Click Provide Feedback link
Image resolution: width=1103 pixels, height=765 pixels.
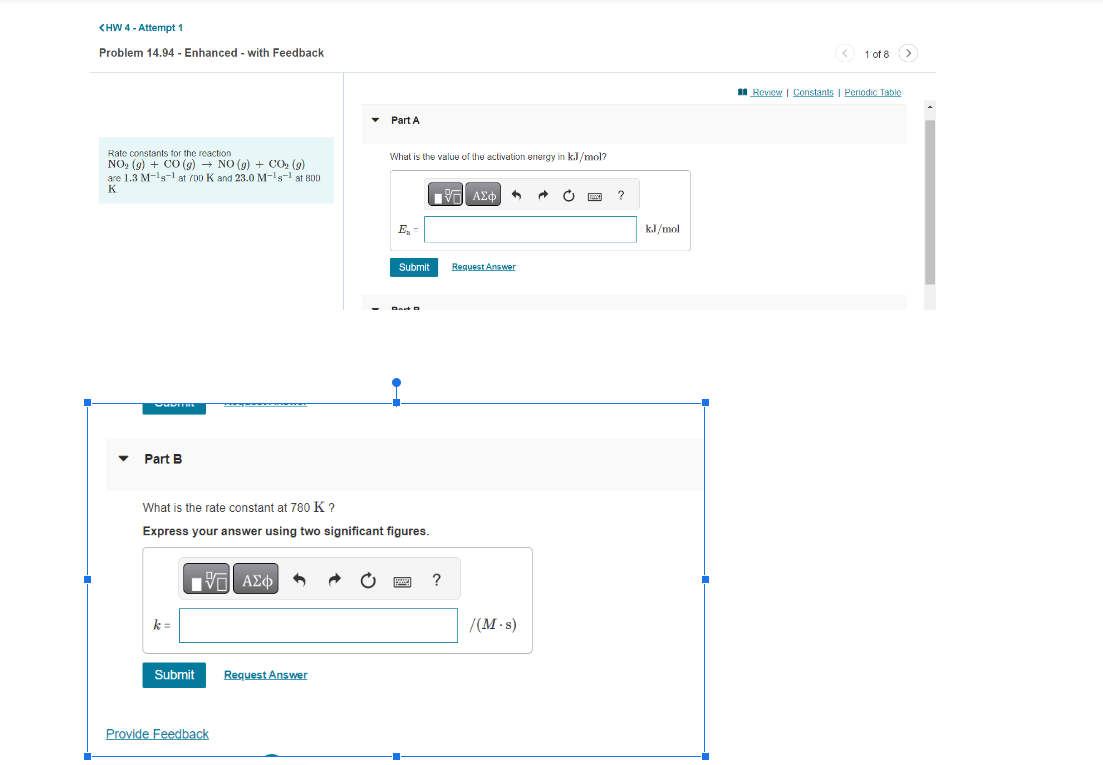click(x=158, y=734)
